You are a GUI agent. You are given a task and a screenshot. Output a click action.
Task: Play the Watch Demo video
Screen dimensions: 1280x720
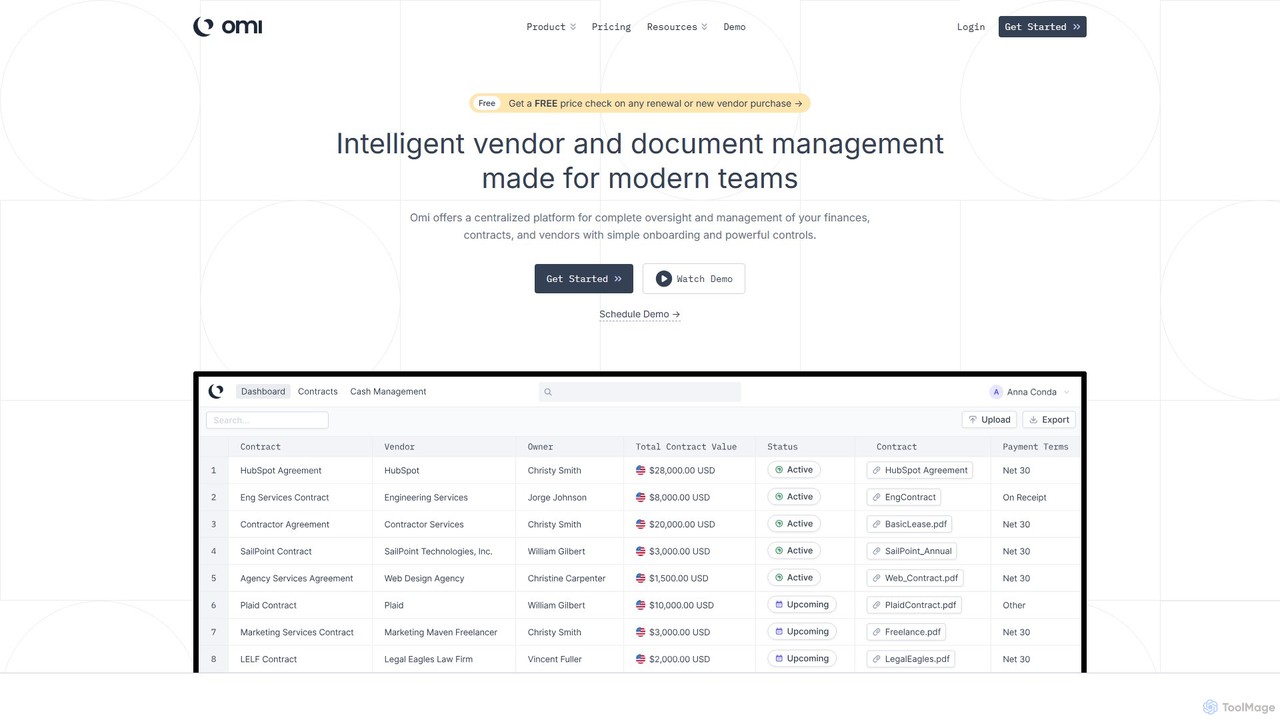(x=694, y=279)
